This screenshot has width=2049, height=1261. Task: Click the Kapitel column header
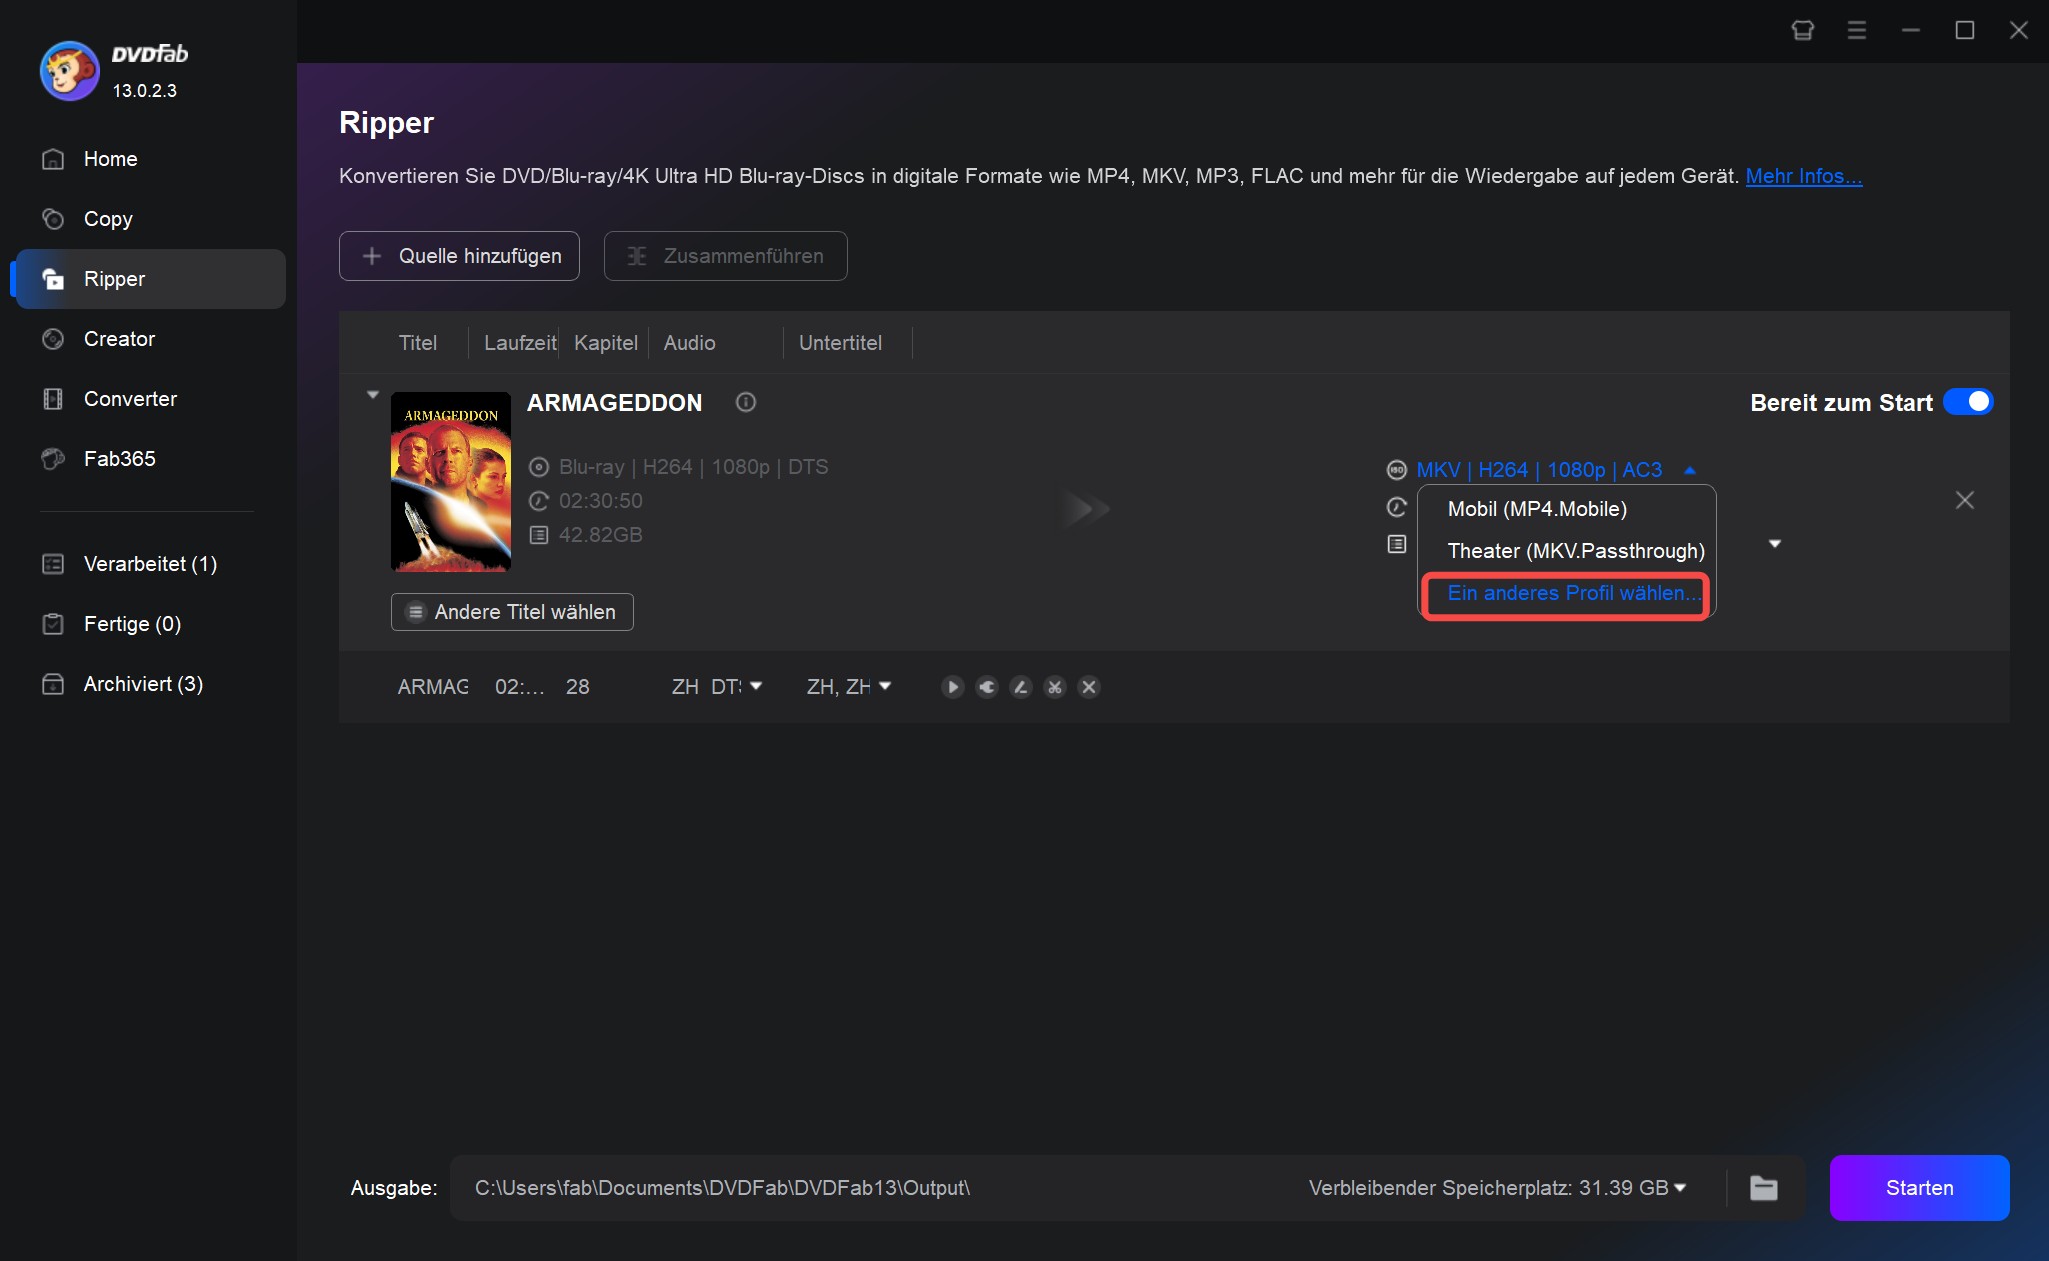[605, 343]
